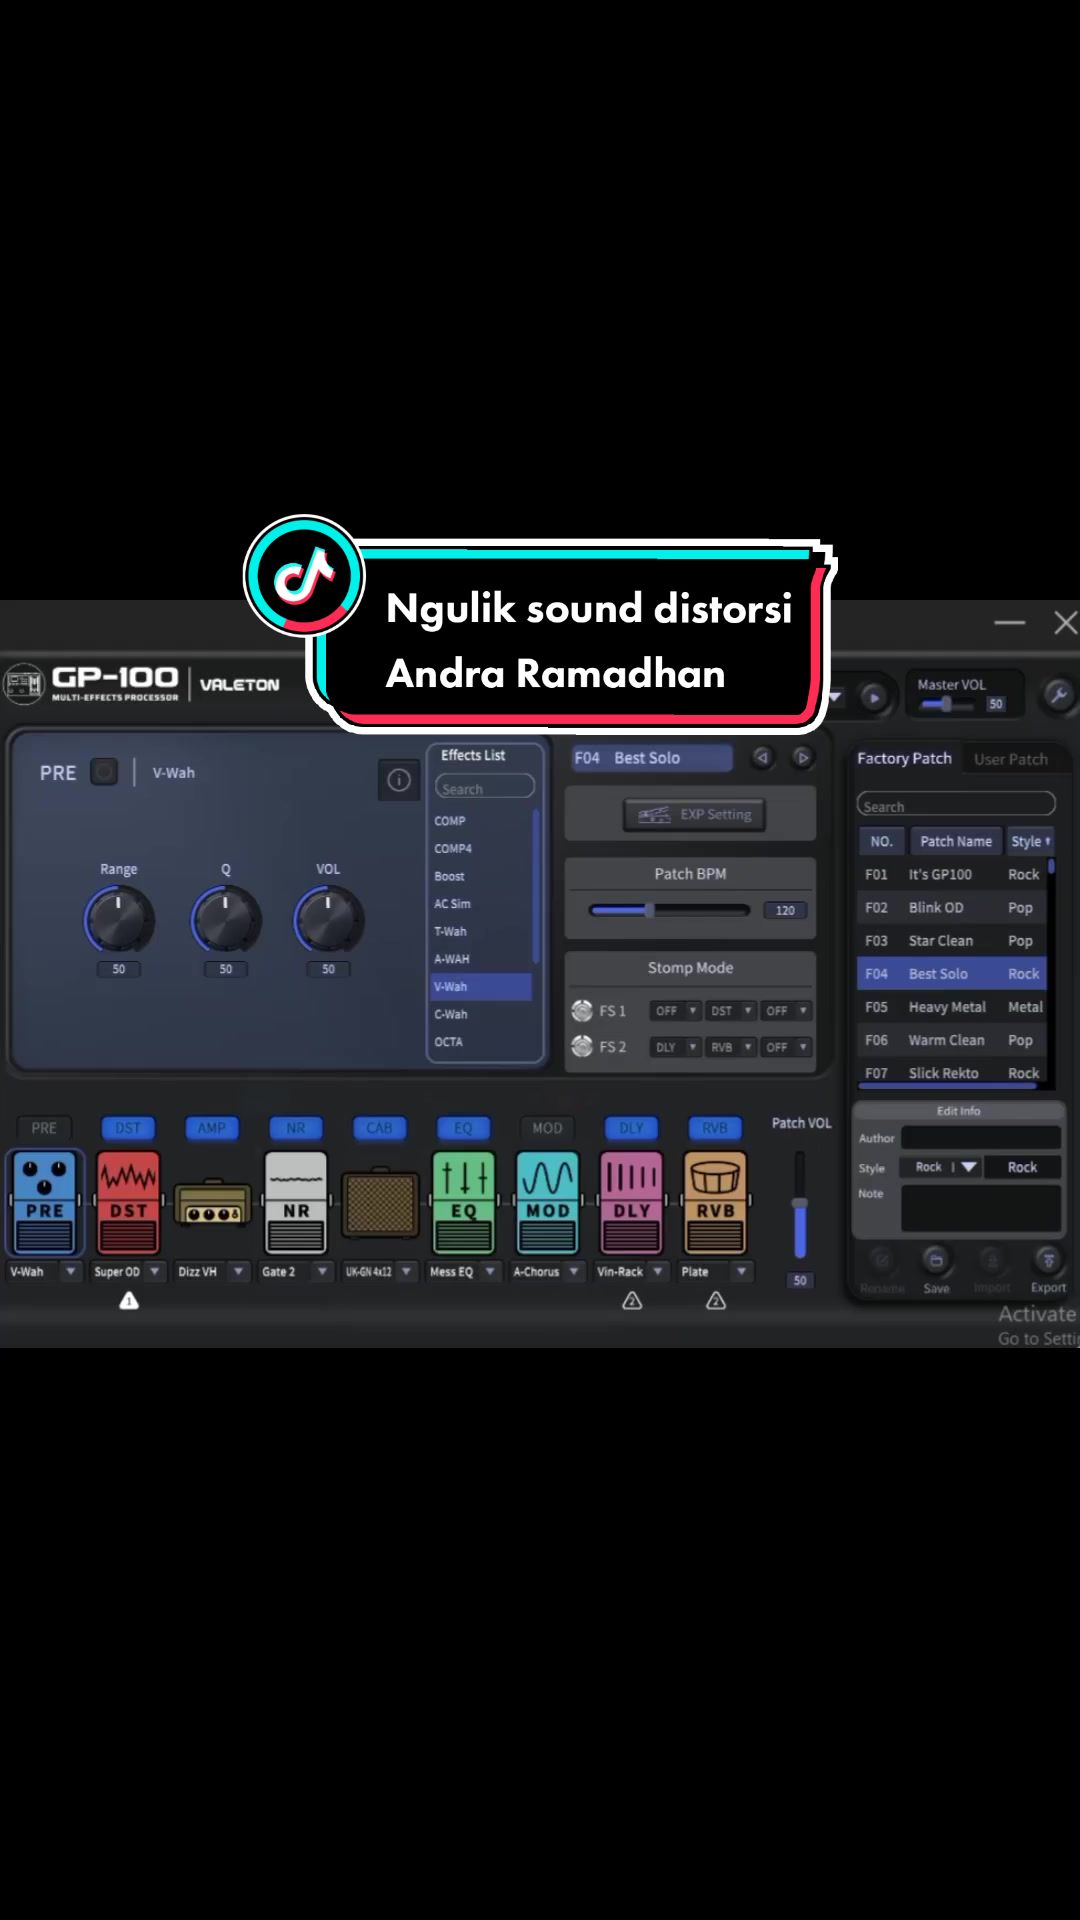Click the FS 1 footswitch icon
Viewport: 1080px width, 1920px height.
coord(582,1010)
